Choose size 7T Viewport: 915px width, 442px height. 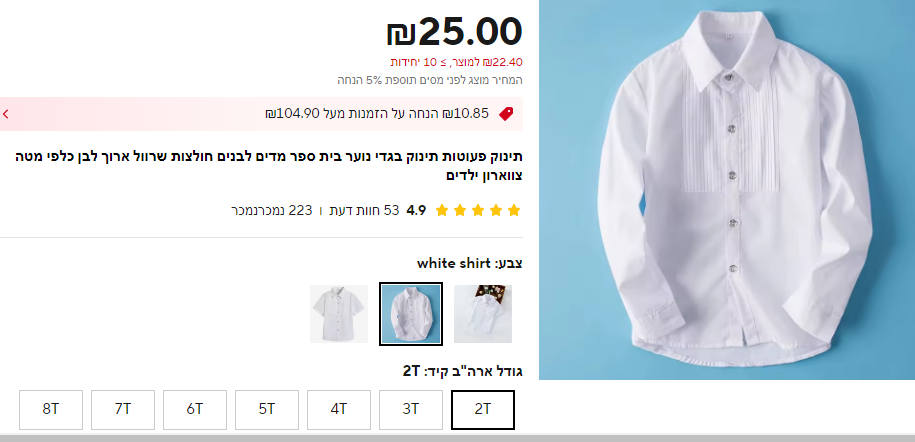(x=123, y=410)
